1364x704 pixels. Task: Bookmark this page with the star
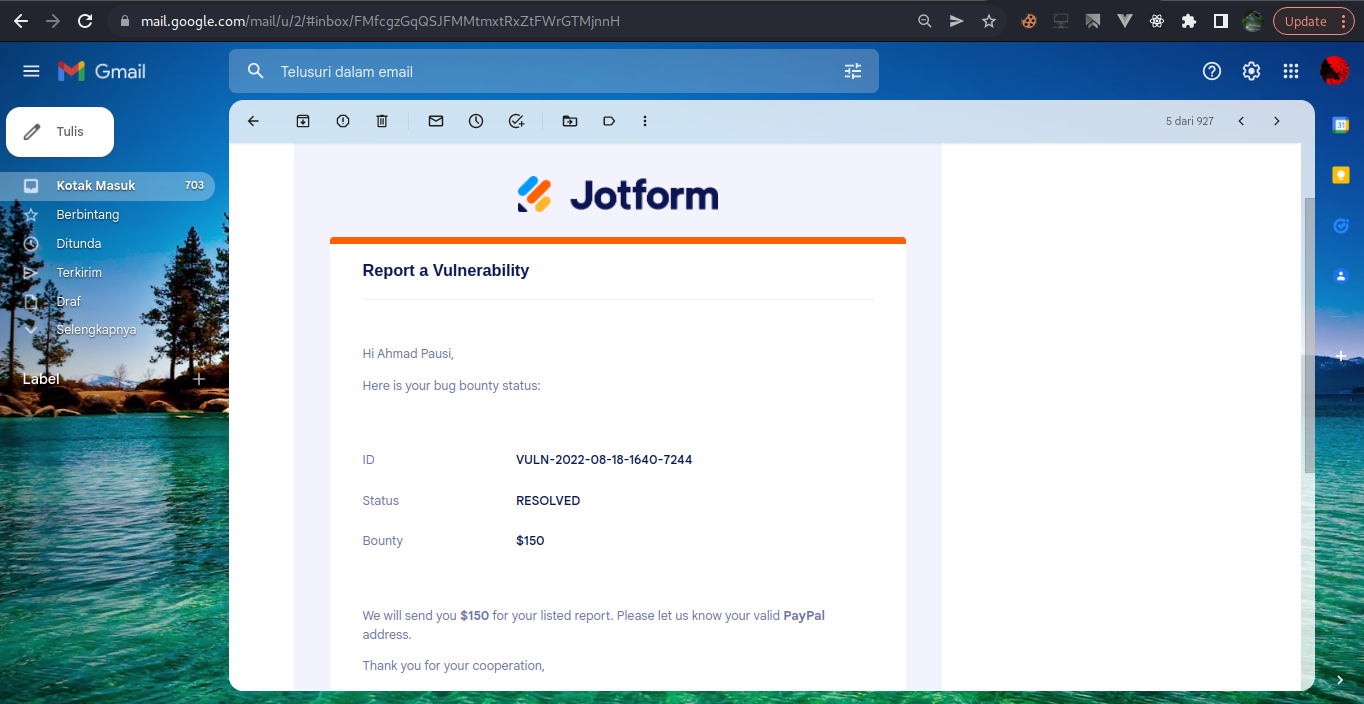click(988, 20)
